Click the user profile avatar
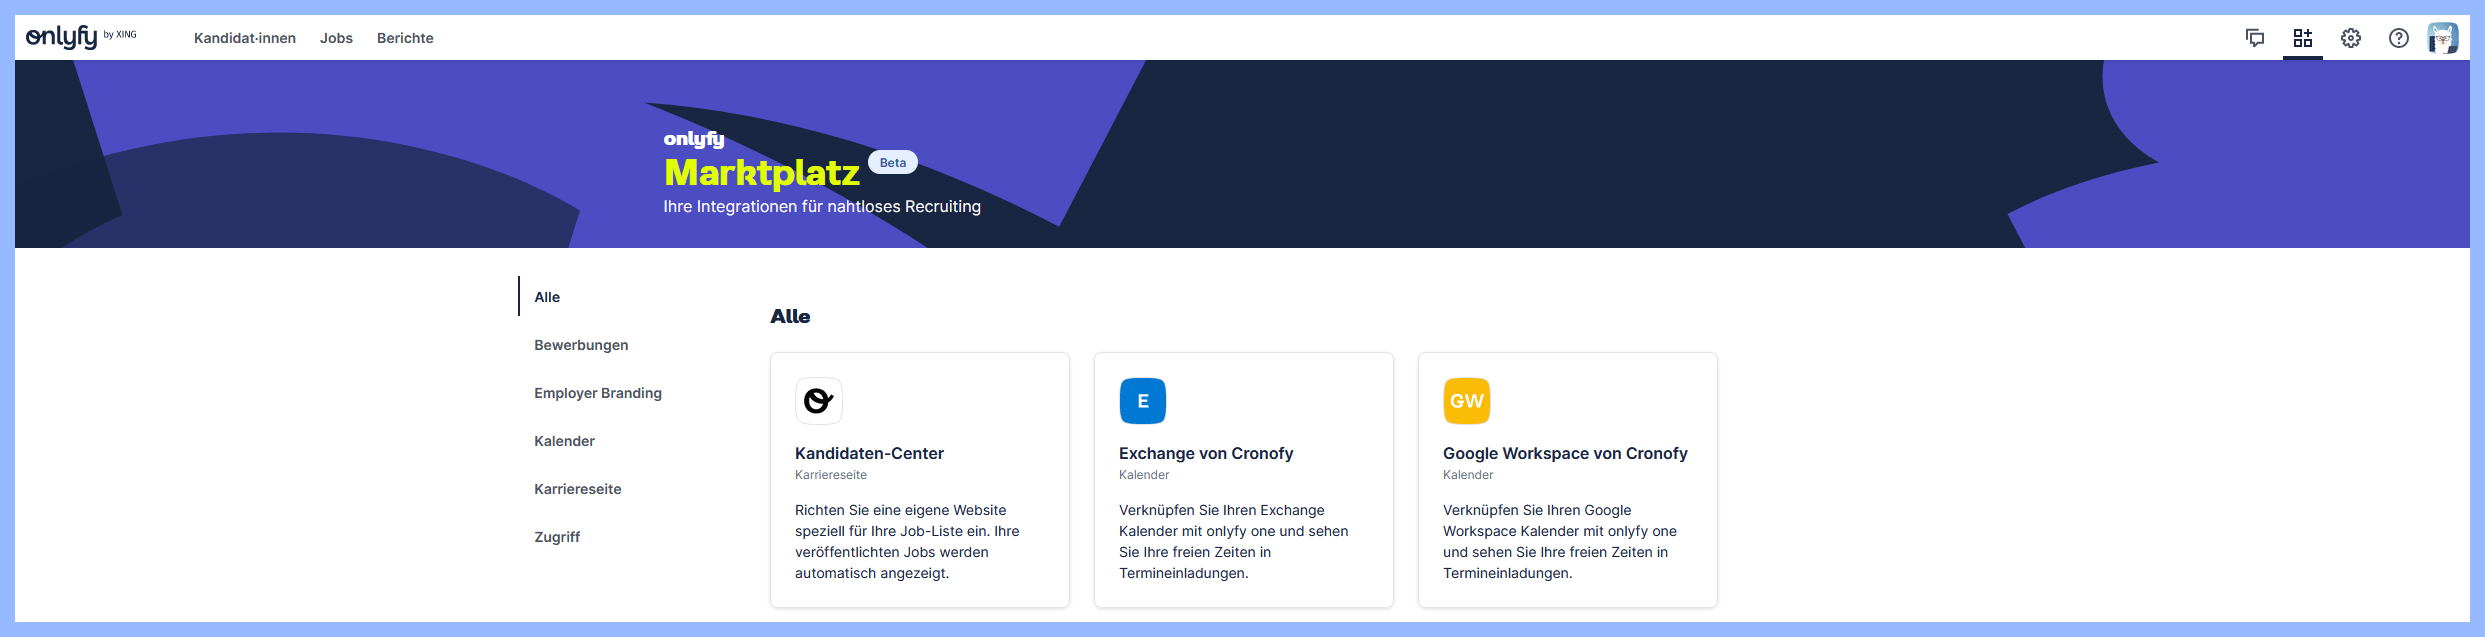 tap(2443, 38)
